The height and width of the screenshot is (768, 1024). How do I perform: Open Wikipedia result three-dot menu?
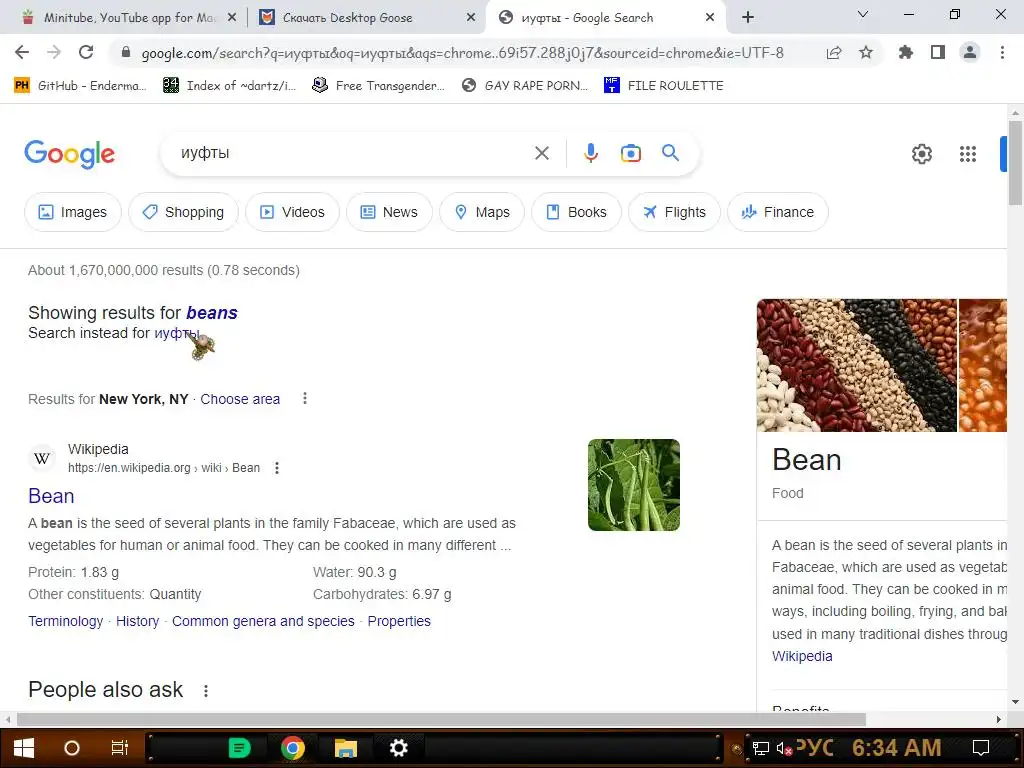(277, 468)
